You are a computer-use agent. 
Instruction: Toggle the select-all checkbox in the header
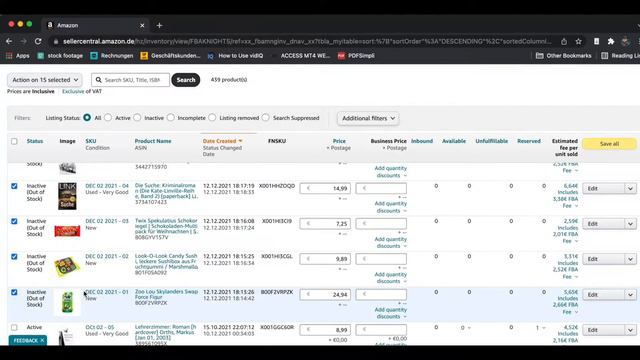pos(14,141)
